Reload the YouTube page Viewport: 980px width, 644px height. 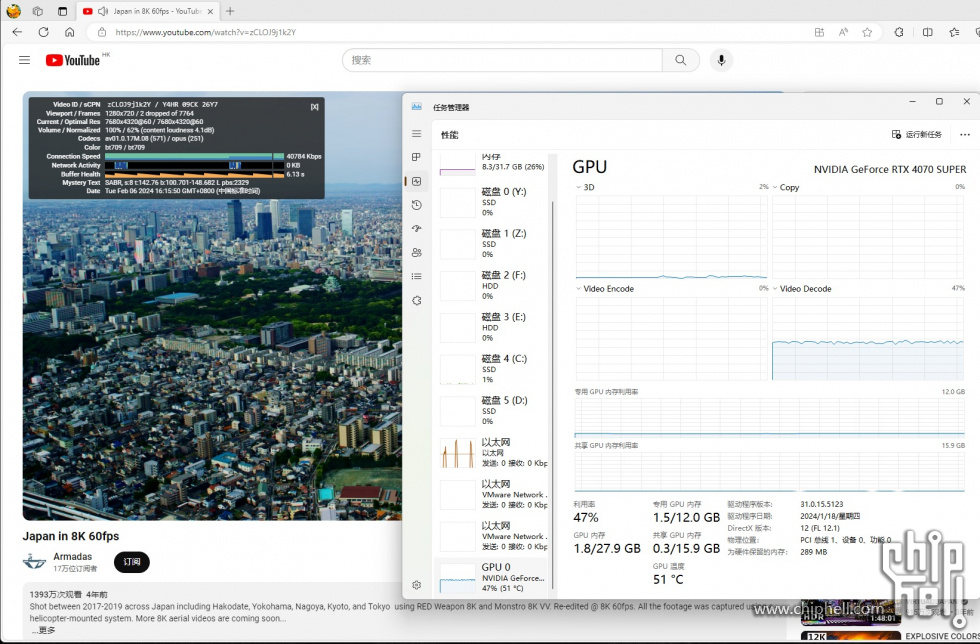coord(43,32)
